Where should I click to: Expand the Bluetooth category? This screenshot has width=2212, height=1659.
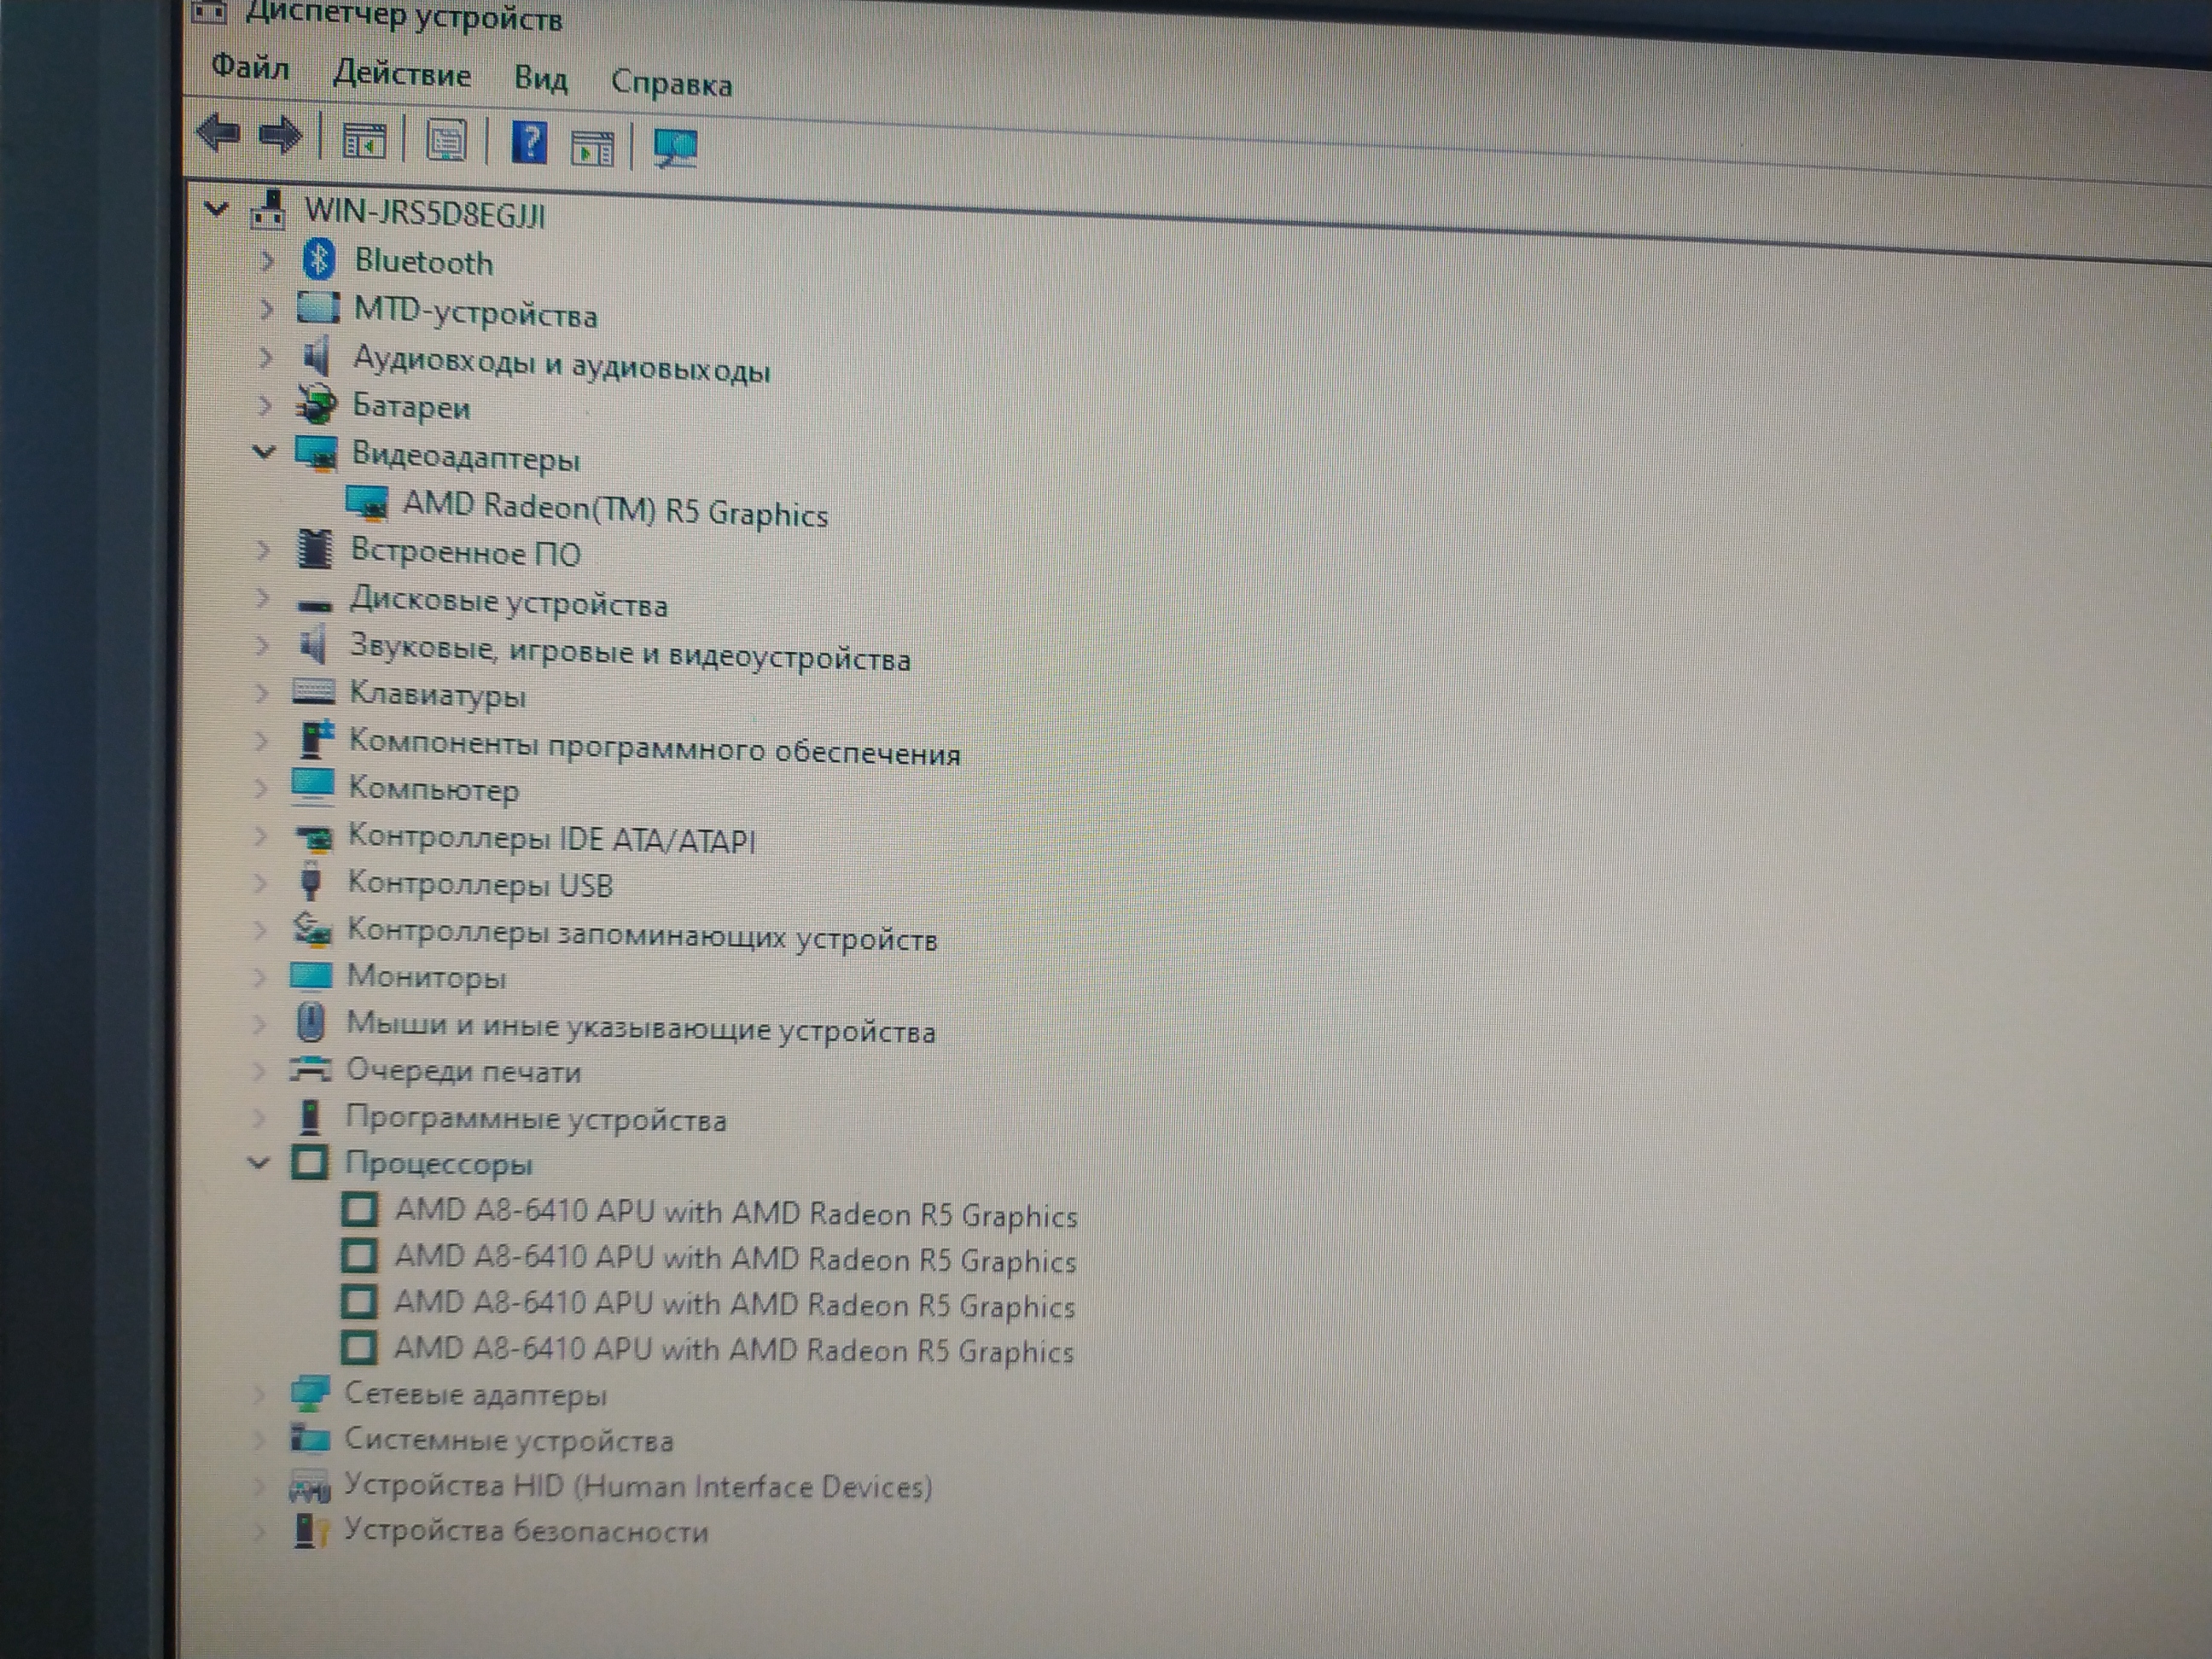coord(267,260)
